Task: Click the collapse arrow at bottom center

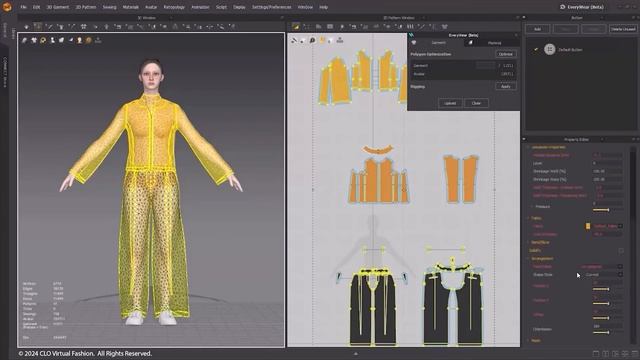Action: click(x=356, y=354)
